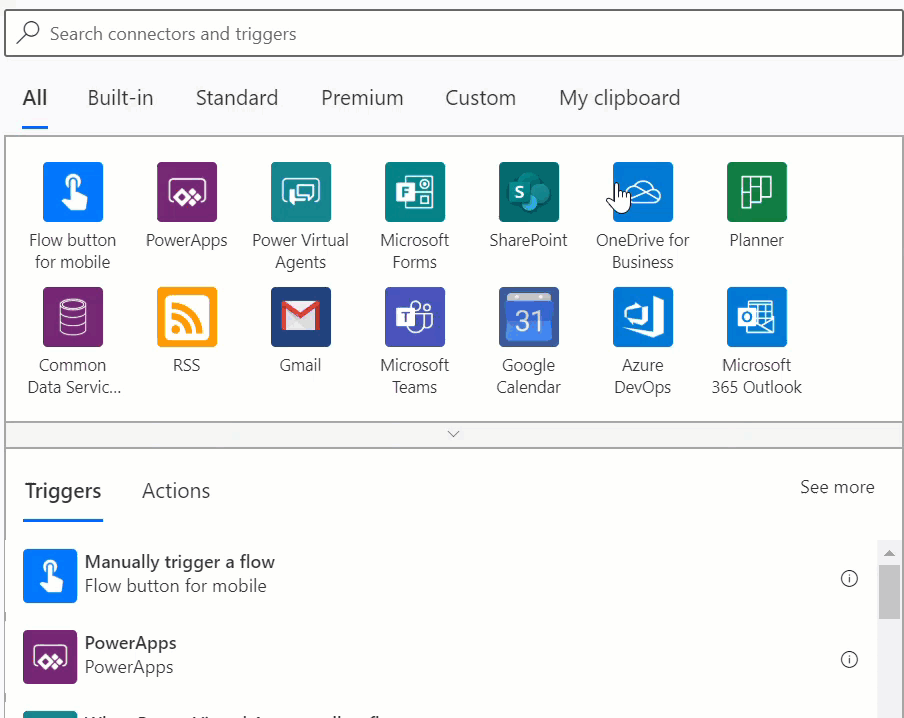The height and width of the screenshot is (718, 904).
Task: Show info for Manually trigger a flow
Action: [849, 578]
